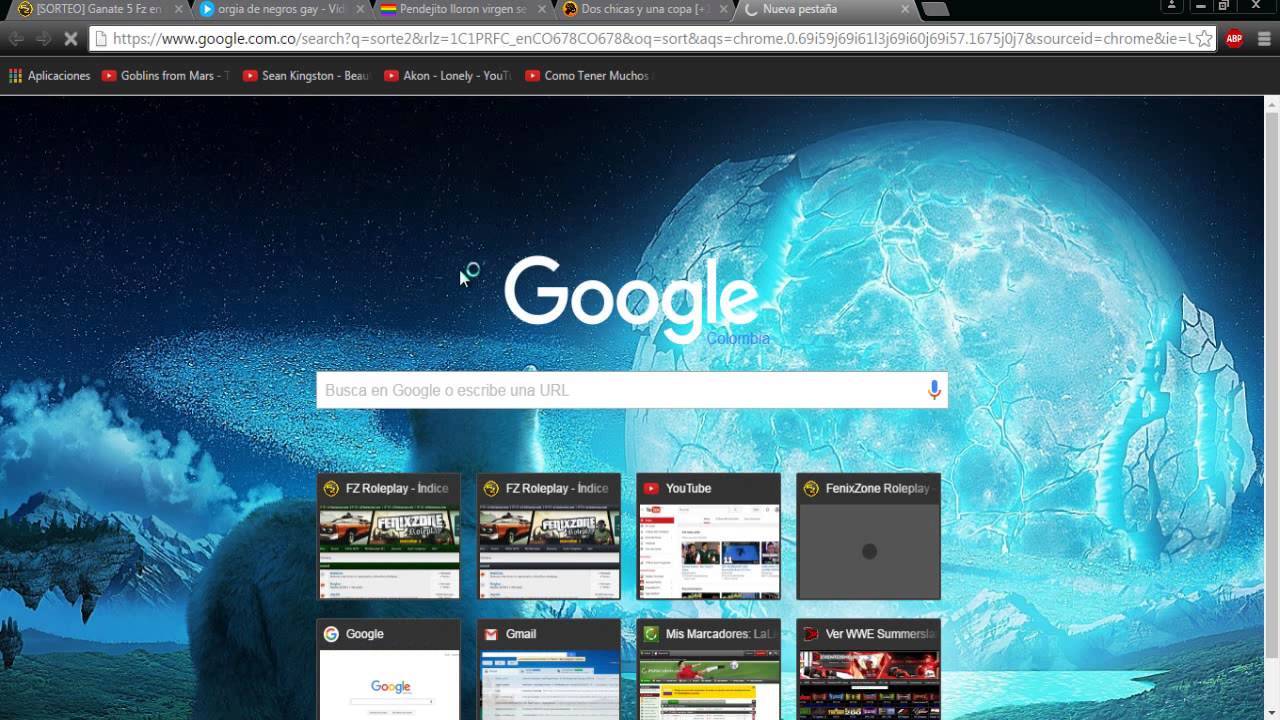
Task: Close the Dos chicas y una copa tab
Action: tap(723, 9)
